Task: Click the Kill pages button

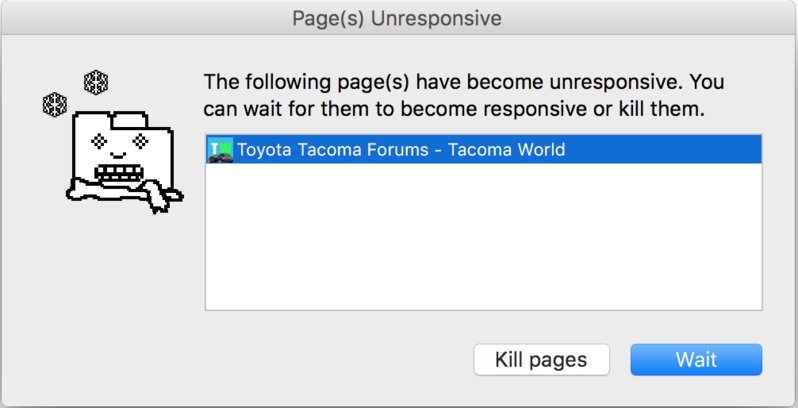Action: pyautogui.click(x=542, y=360)
